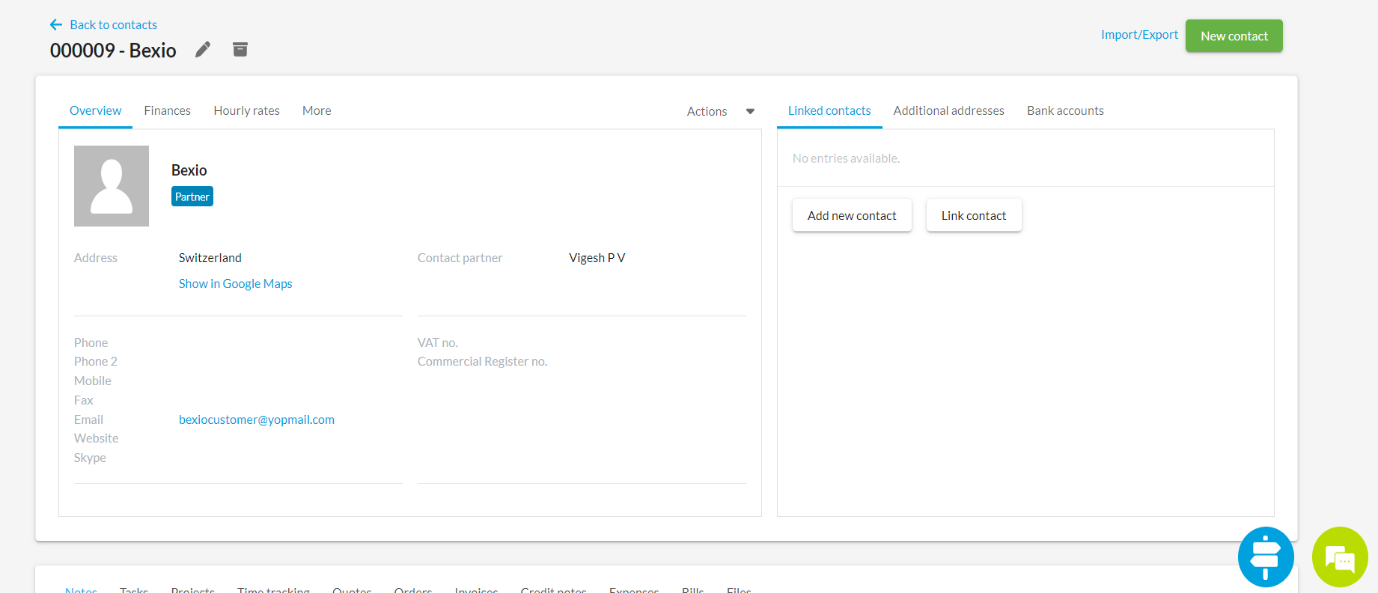This screenshot has height=593, width=1378.
Task: Go back to contacts list
Action: [104, 25]
